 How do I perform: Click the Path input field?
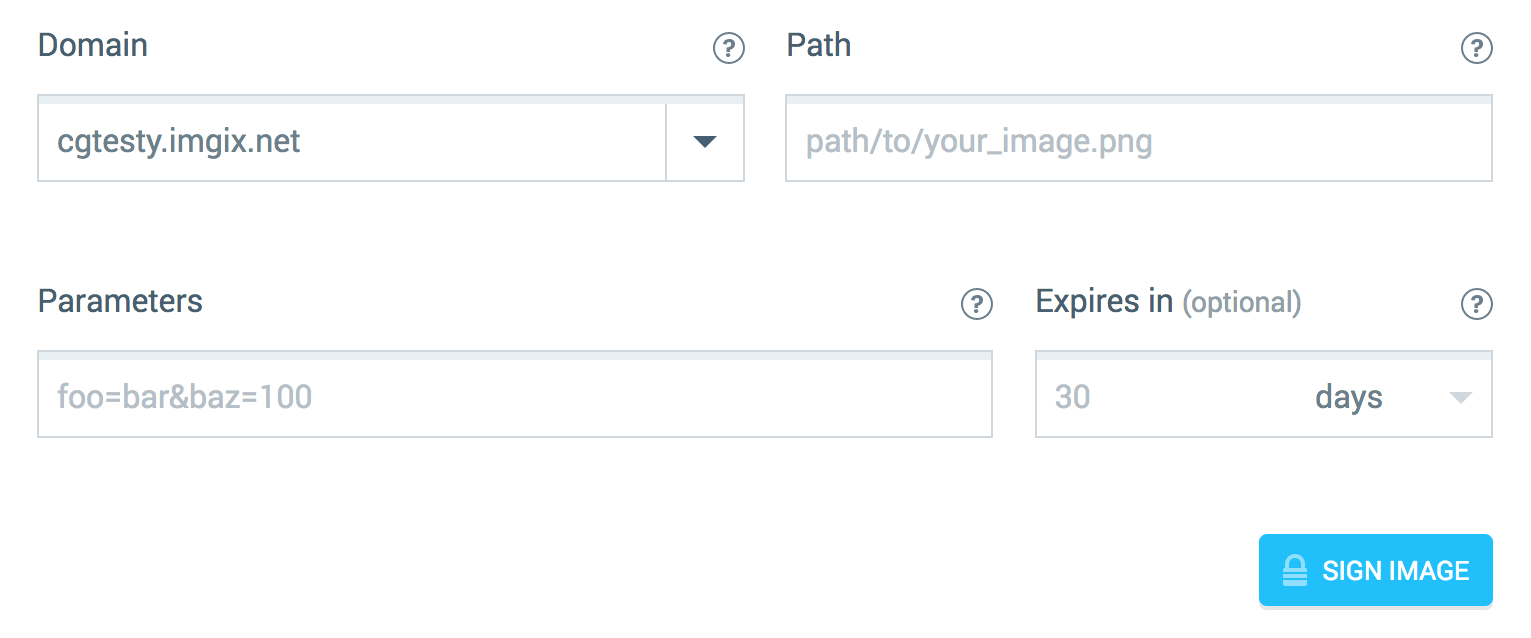pyautogui.click(x=1138, y=139)
